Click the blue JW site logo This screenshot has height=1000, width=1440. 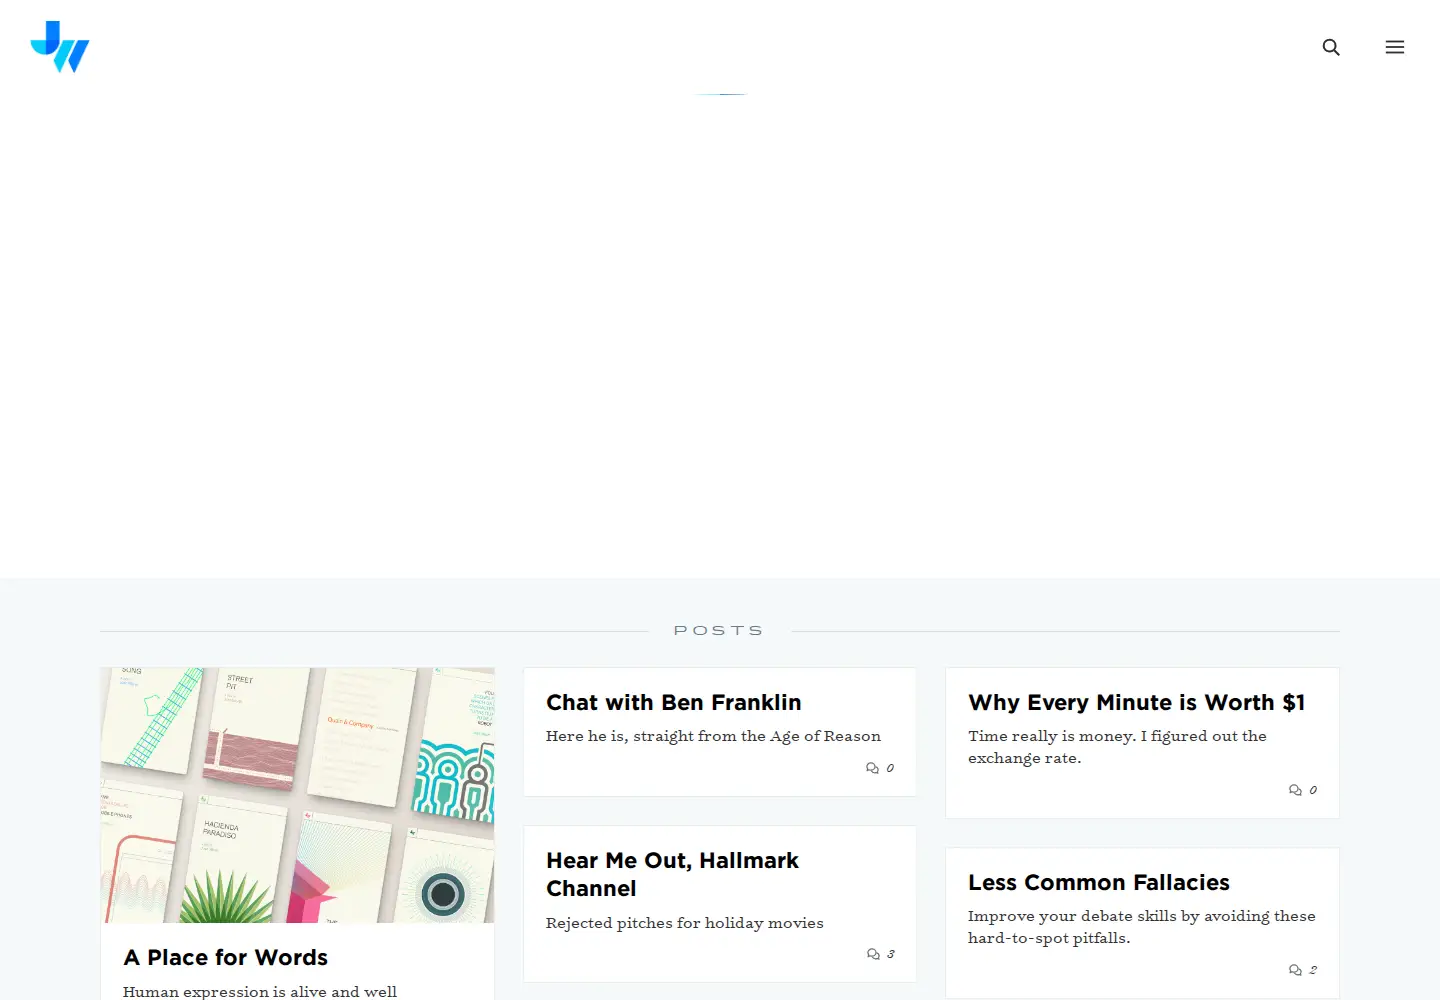(x=60, y=47)
